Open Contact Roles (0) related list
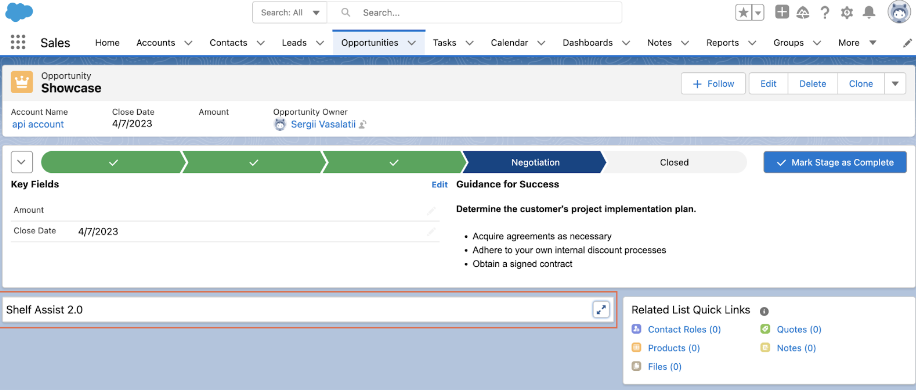This screenshot has width=916, height=390. pyautogui.click(x=684, y=329)
